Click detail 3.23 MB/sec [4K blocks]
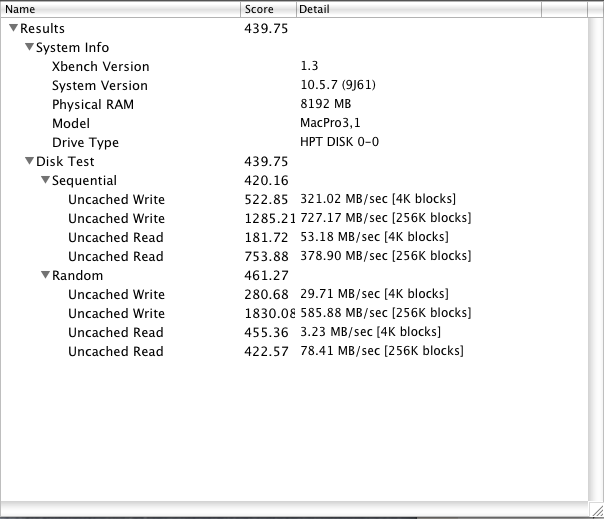This screenshot has height=519, width=604. (371, 332)
